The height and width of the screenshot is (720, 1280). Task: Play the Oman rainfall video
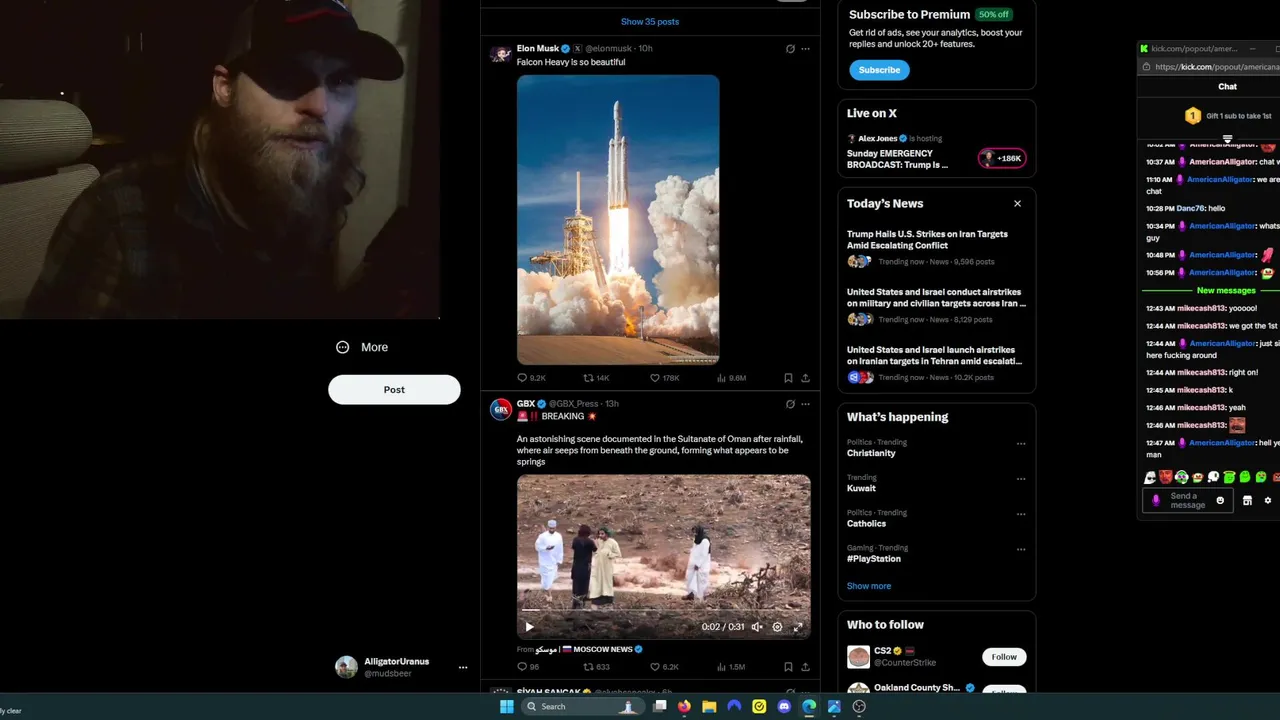click(x=529, y=627)
